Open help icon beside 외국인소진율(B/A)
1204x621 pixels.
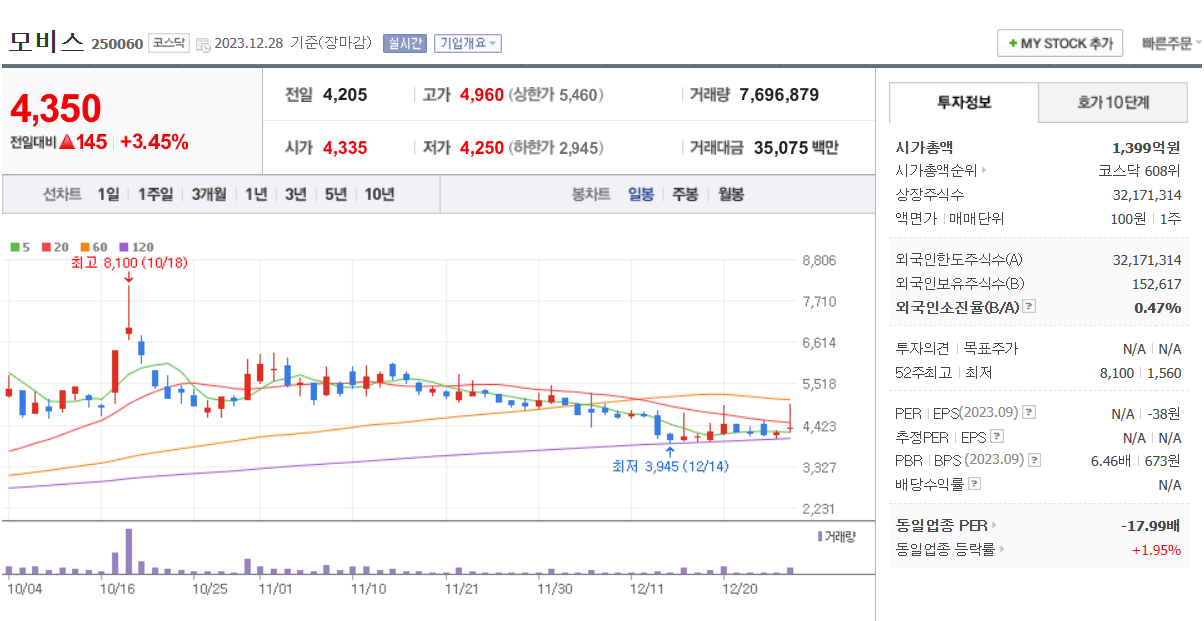tap(1029, 307)
